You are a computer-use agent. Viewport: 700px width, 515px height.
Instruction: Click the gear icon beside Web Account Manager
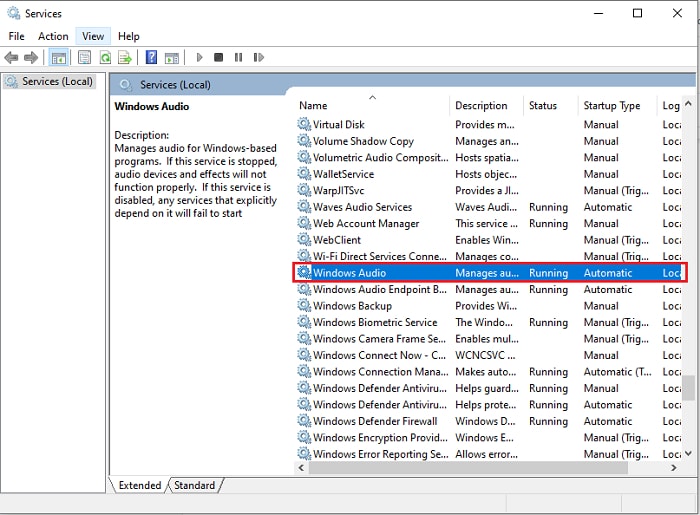(304, 223)
